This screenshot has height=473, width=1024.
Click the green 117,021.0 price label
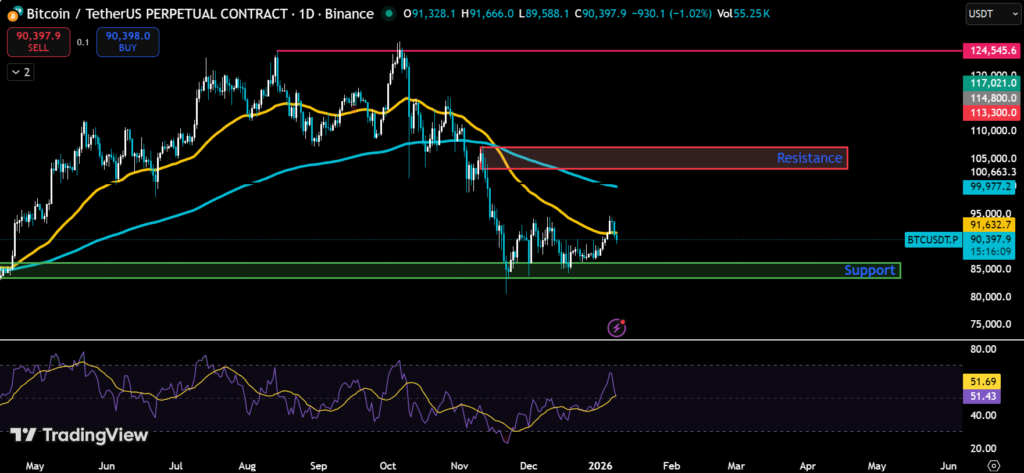991,87
